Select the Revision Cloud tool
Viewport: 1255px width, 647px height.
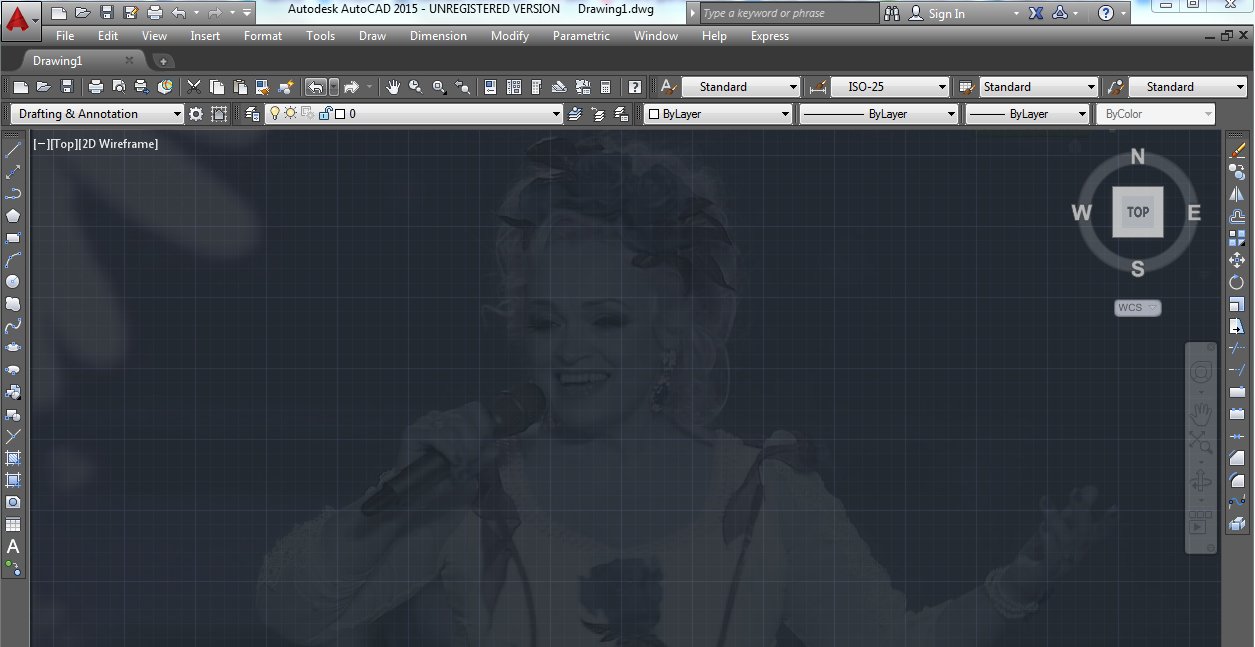click(x=14, y=304)
